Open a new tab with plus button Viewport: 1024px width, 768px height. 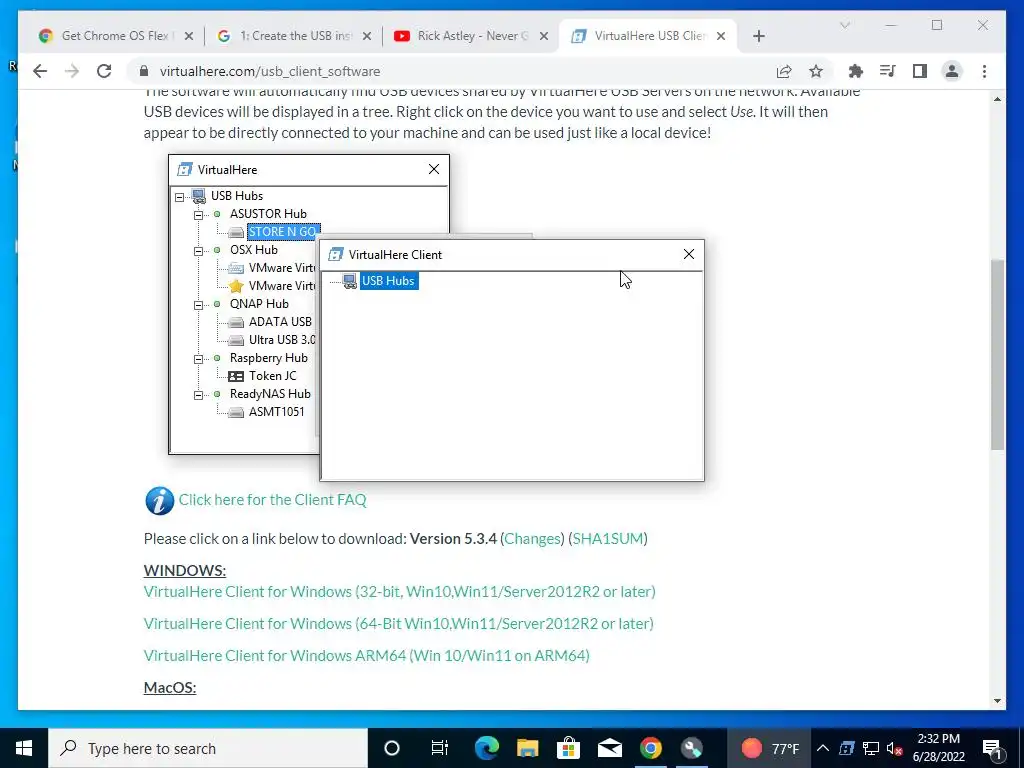tap(758, 36)
